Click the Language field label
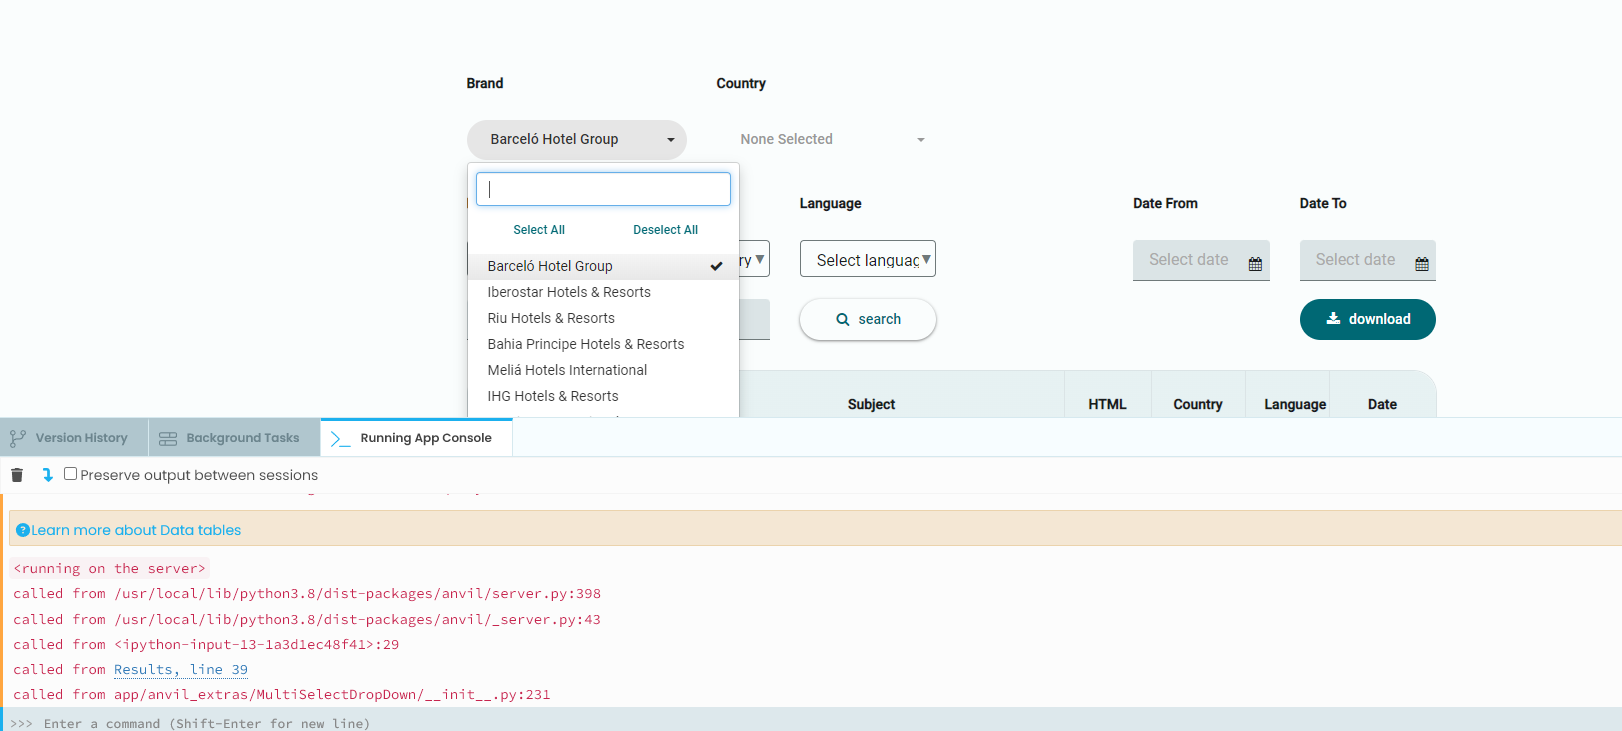Screen dimensions: 1622x731 [830, 203]
